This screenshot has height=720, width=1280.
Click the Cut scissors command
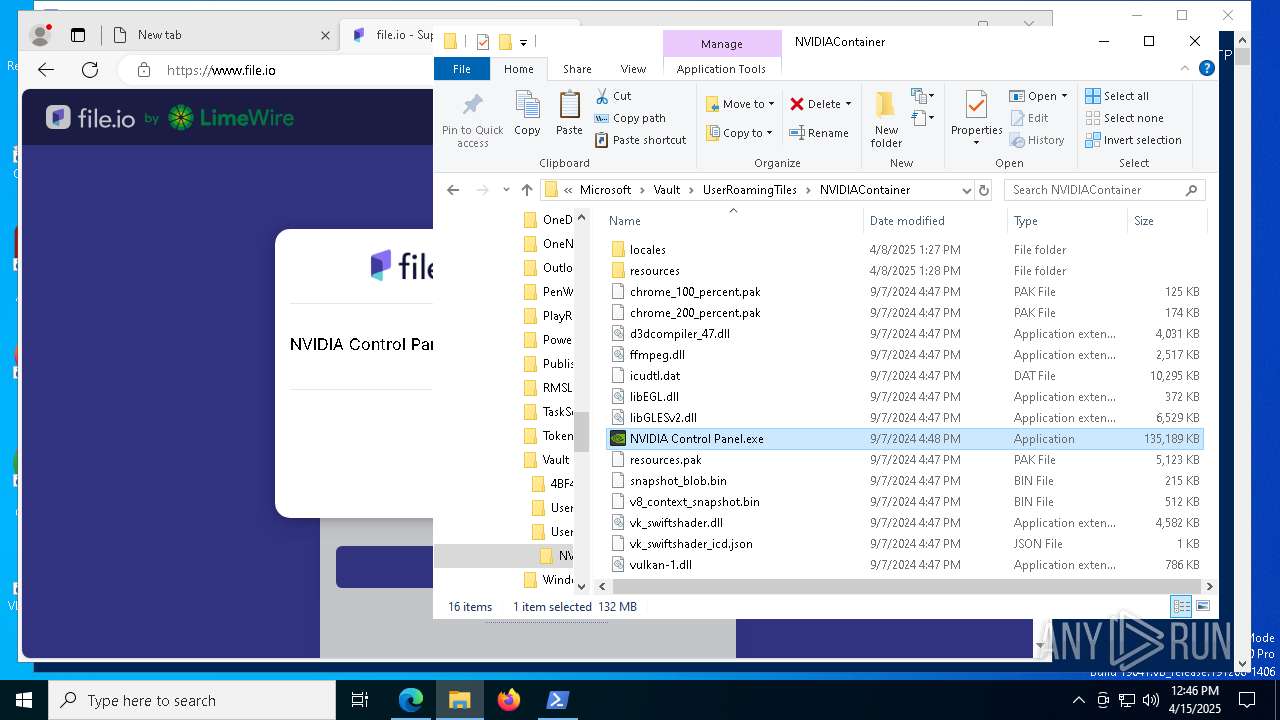coord(613,96)
